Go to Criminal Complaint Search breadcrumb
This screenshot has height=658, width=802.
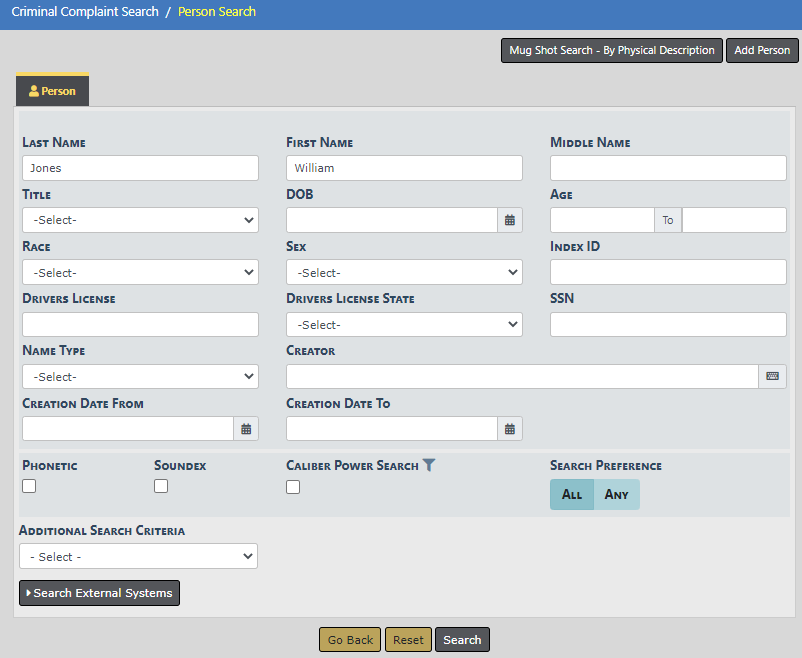click(x=85, y=12)
